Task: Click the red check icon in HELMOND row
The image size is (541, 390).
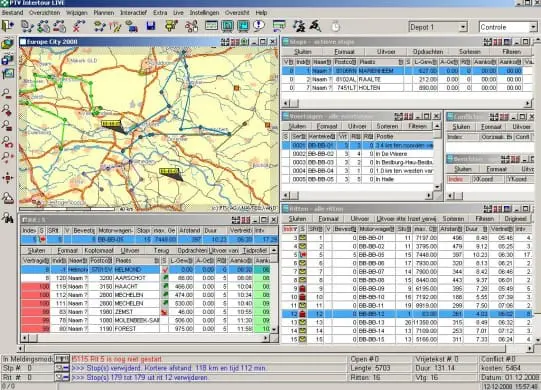Action: (x=165, y=270)
